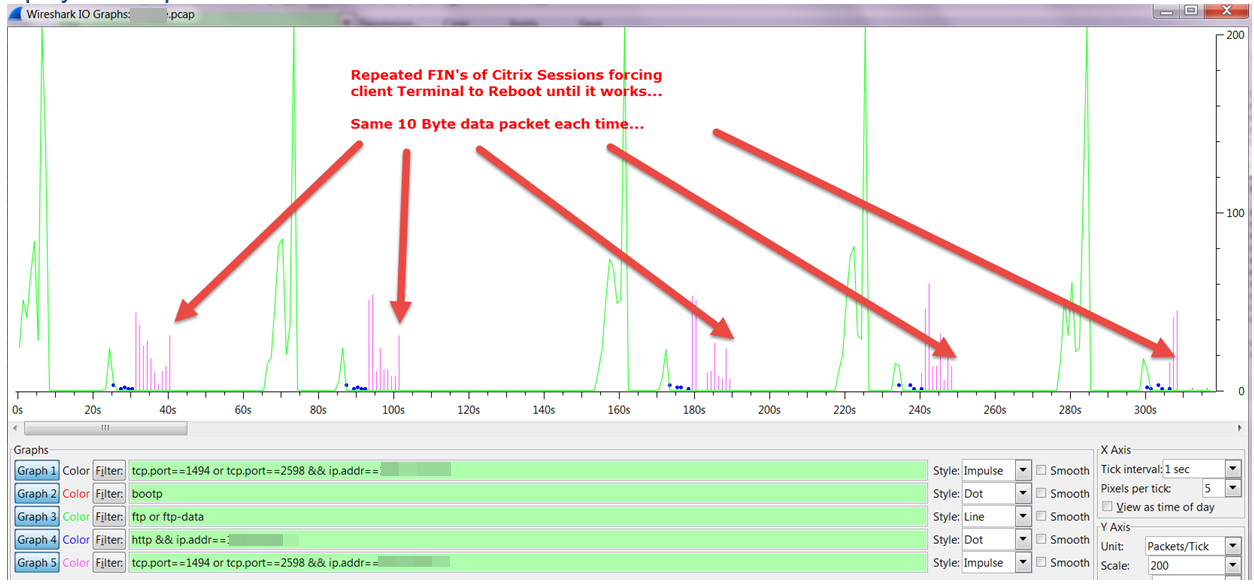Screen dimensions: 1254x587
Task: Open the Scale dropdown showing 200
Action: tap(1232, 565)
